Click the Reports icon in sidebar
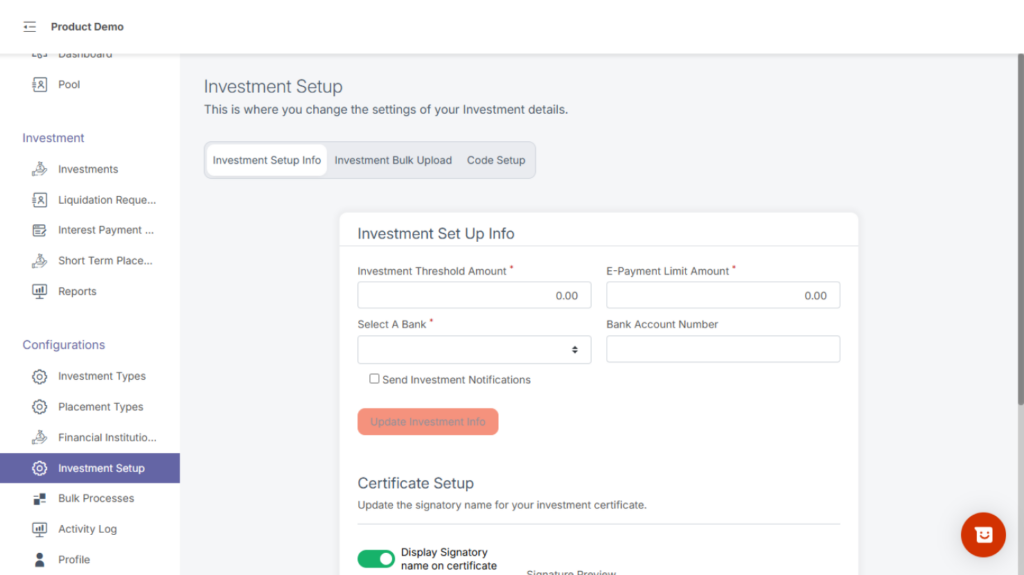The height and width of the screenshot is (575, 1024). tap(40, 291)
